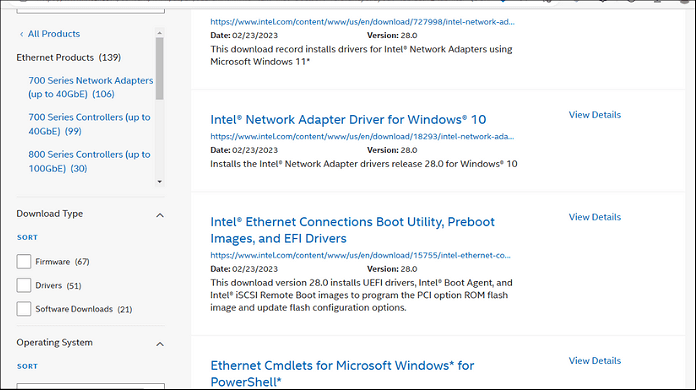
Task: Open 800 Series Controllers (up to 100GbE) filter
Action: [x=89, y=161]
